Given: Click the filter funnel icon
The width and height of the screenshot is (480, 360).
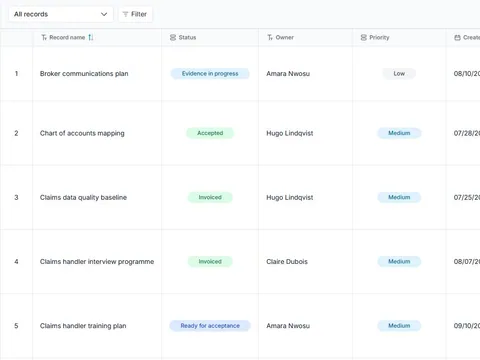Looking at the screenshot, I should [125, 14].
